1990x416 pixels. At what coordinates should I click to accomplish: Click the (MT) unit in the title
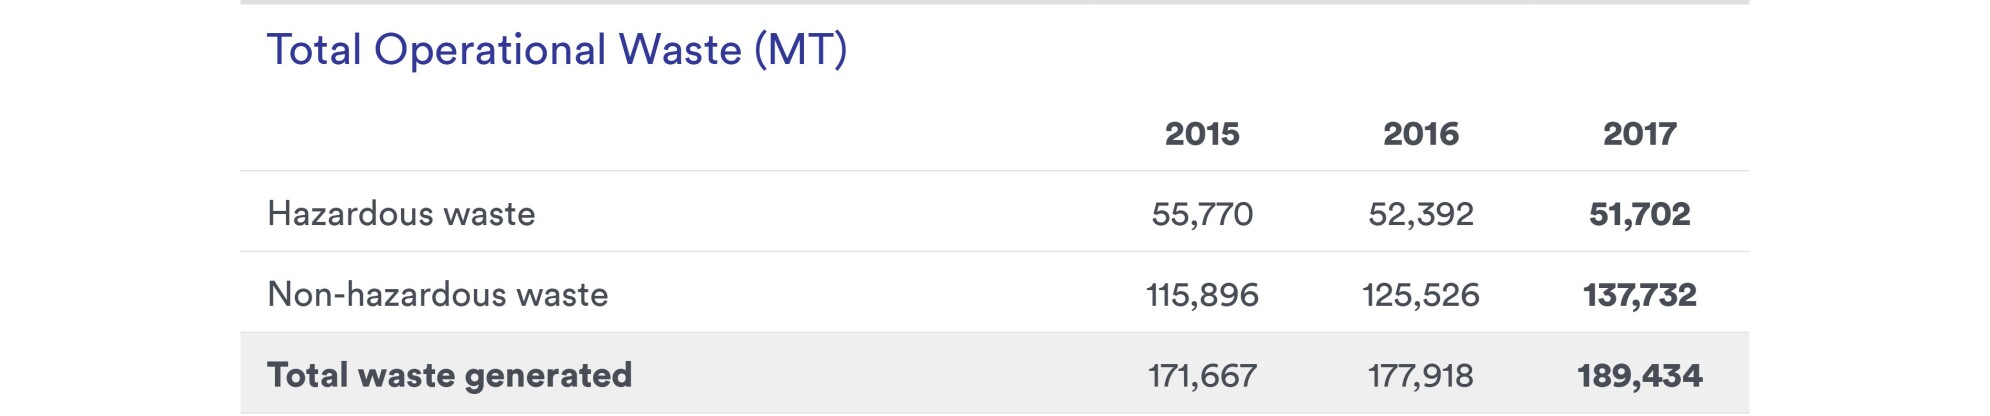pos(801,50)
